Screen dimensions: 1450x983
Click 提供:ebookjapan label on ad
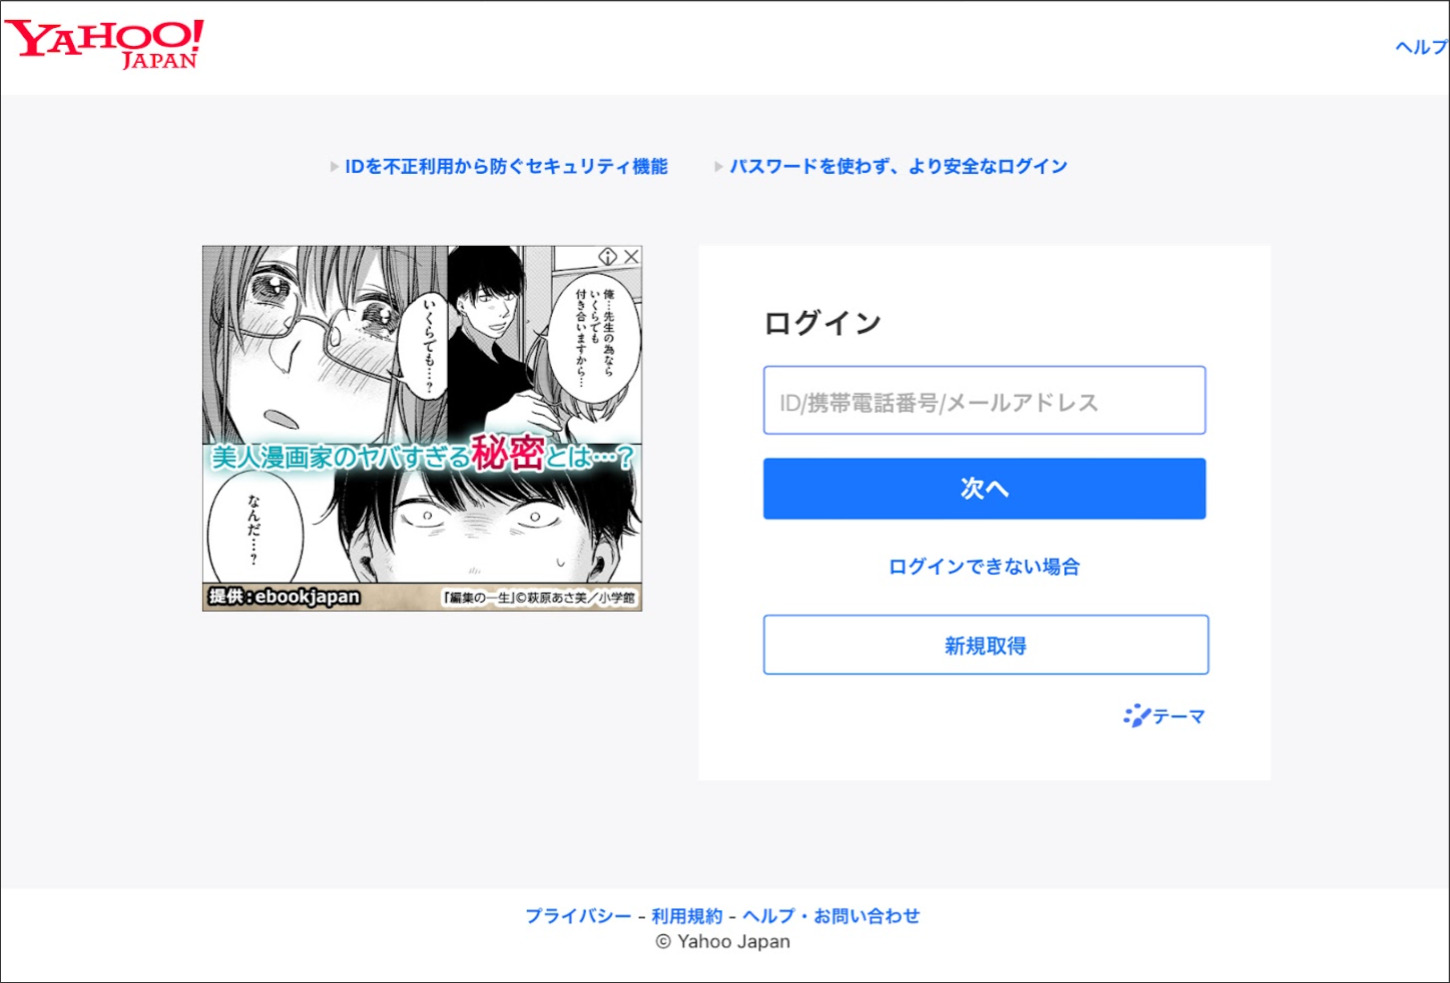(x=284, y=597)
